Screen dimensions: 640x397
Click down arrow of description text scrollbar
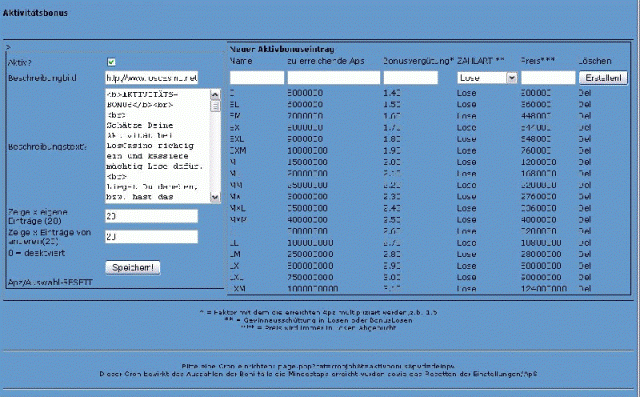[x=215, y=197]
